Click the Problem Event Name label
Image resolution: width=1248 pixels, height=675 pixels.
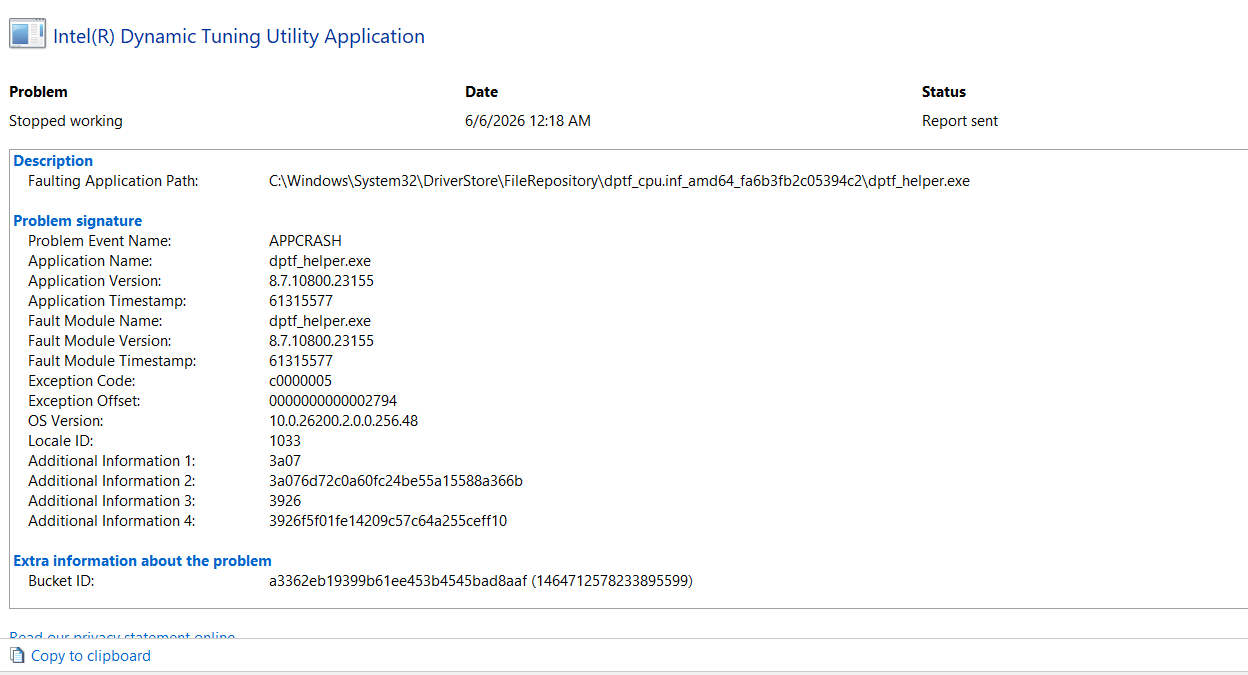100,241
